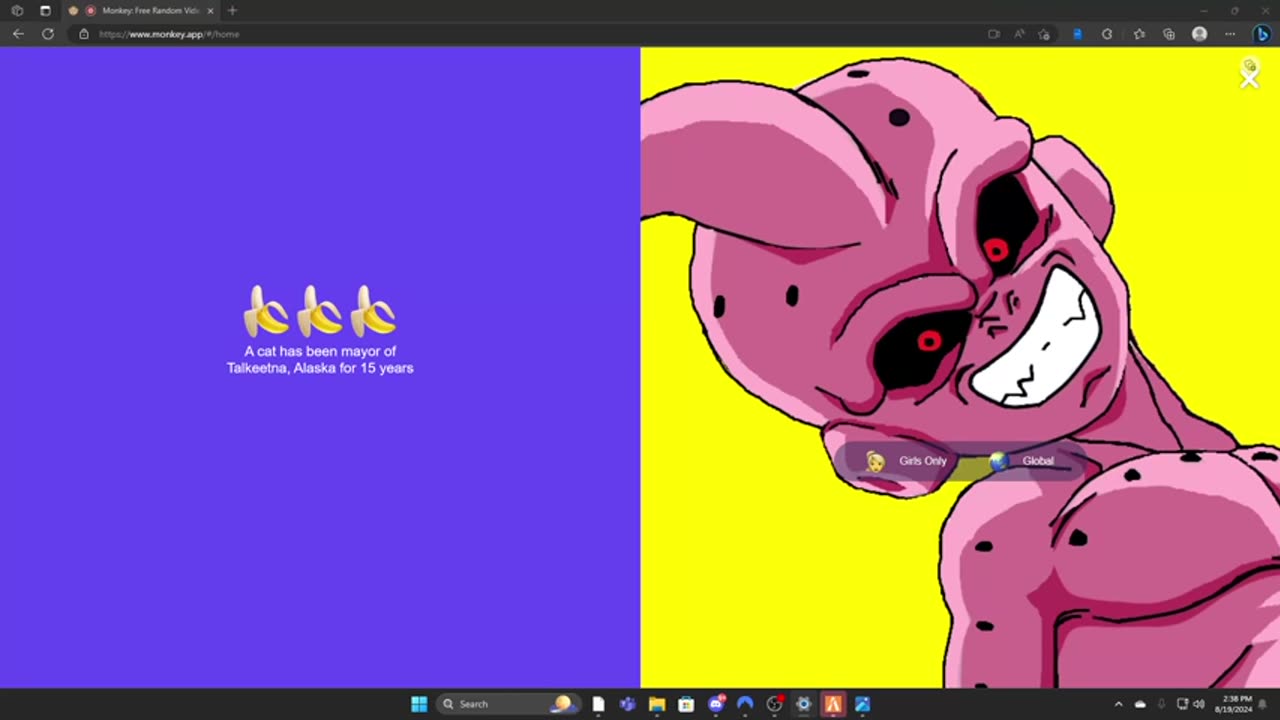Open Microsoft Store from the taskbar
This screenshot has width=1280, height=720.
coord(686,704)
